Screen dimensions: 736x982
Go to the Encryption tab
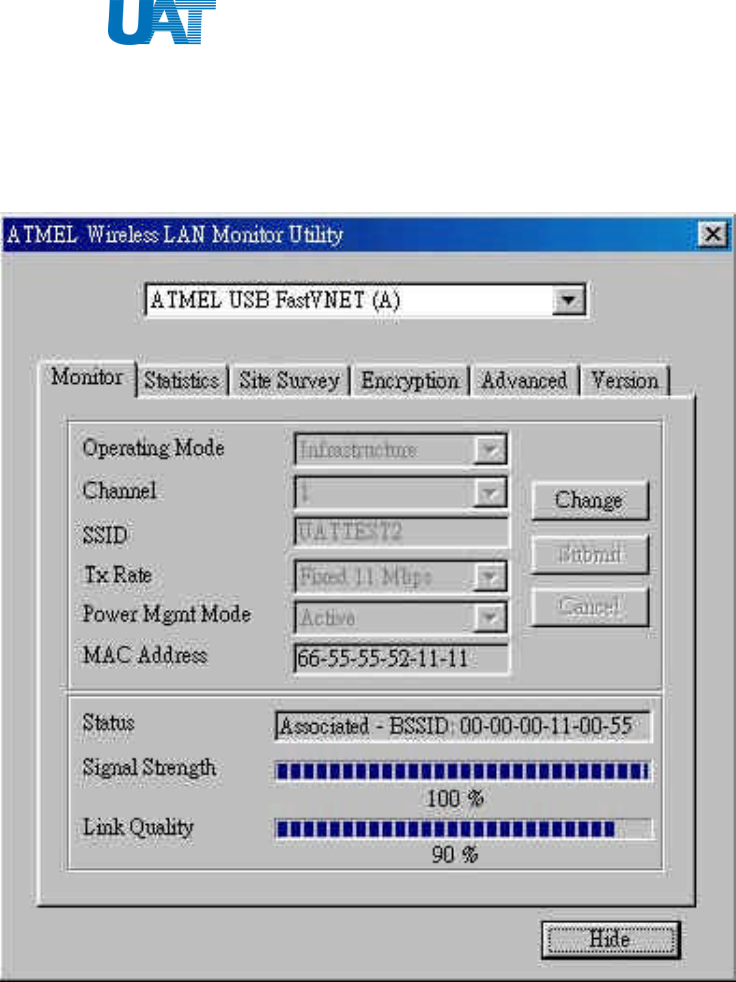click(x=410, y=381)
